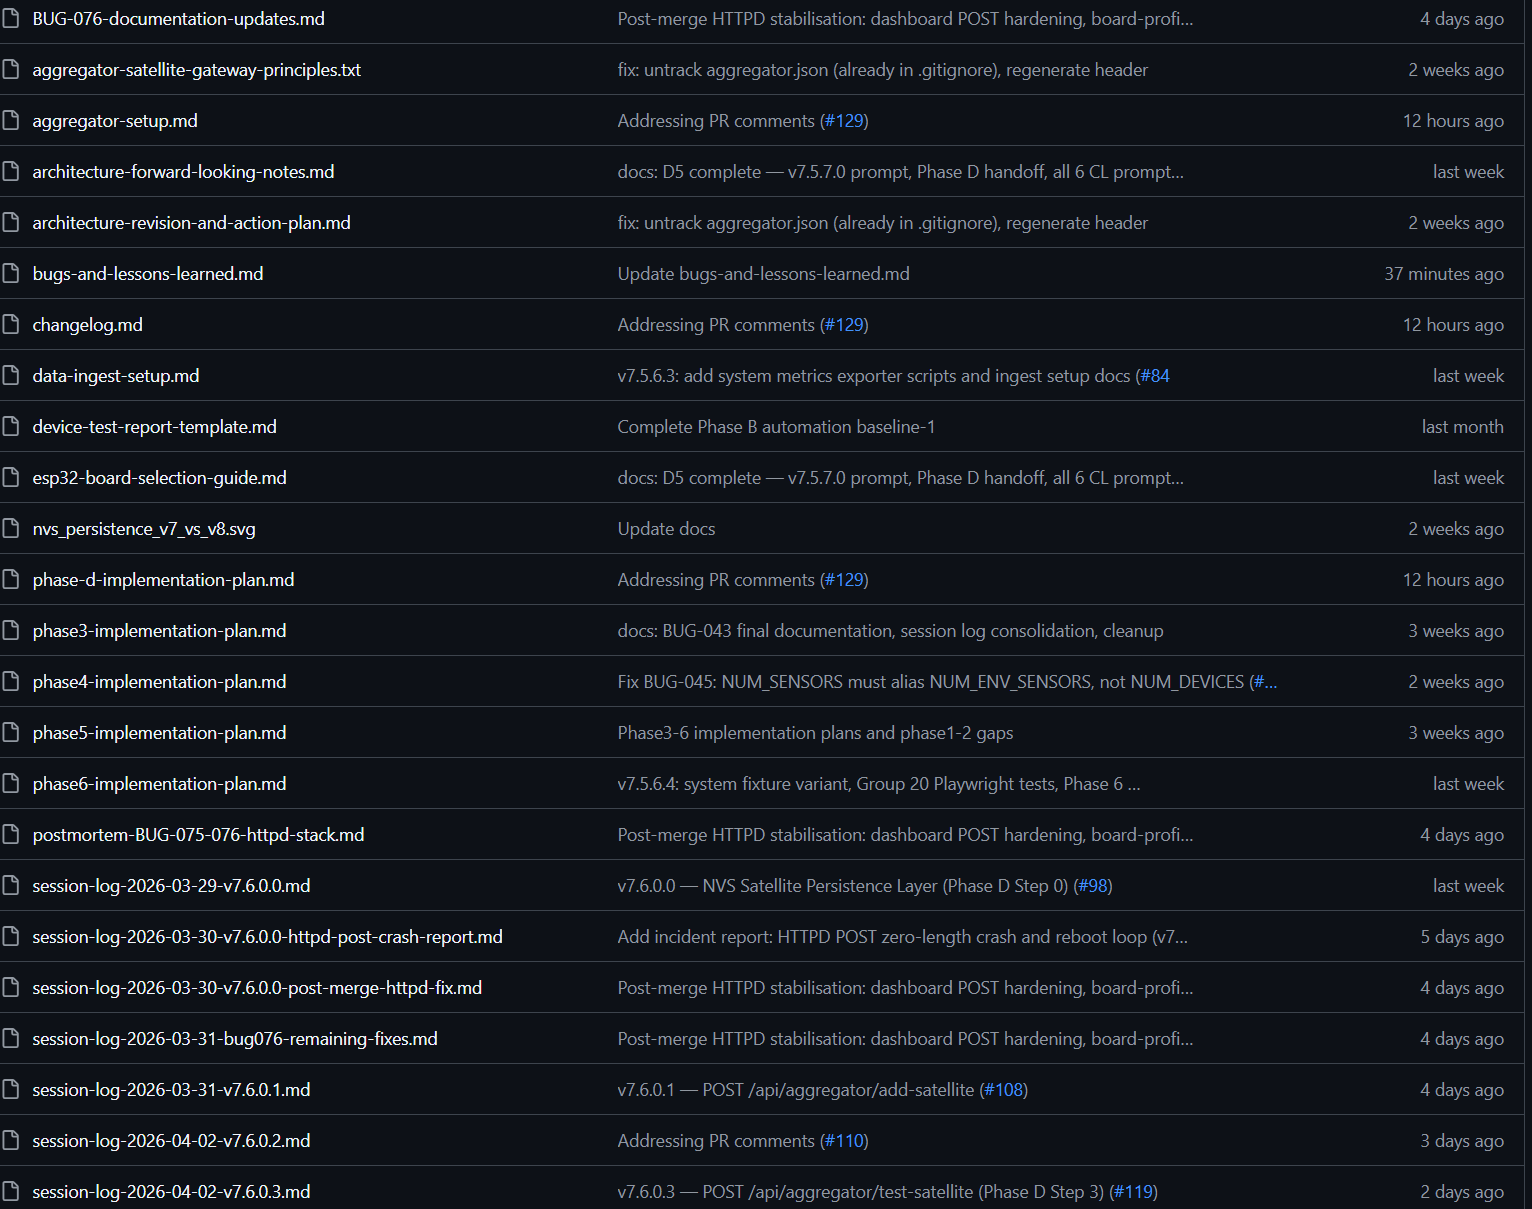Open architecture-forward-looking-notes.md
This screenshot has width=1532, height=1209.
tap(183, 172)
